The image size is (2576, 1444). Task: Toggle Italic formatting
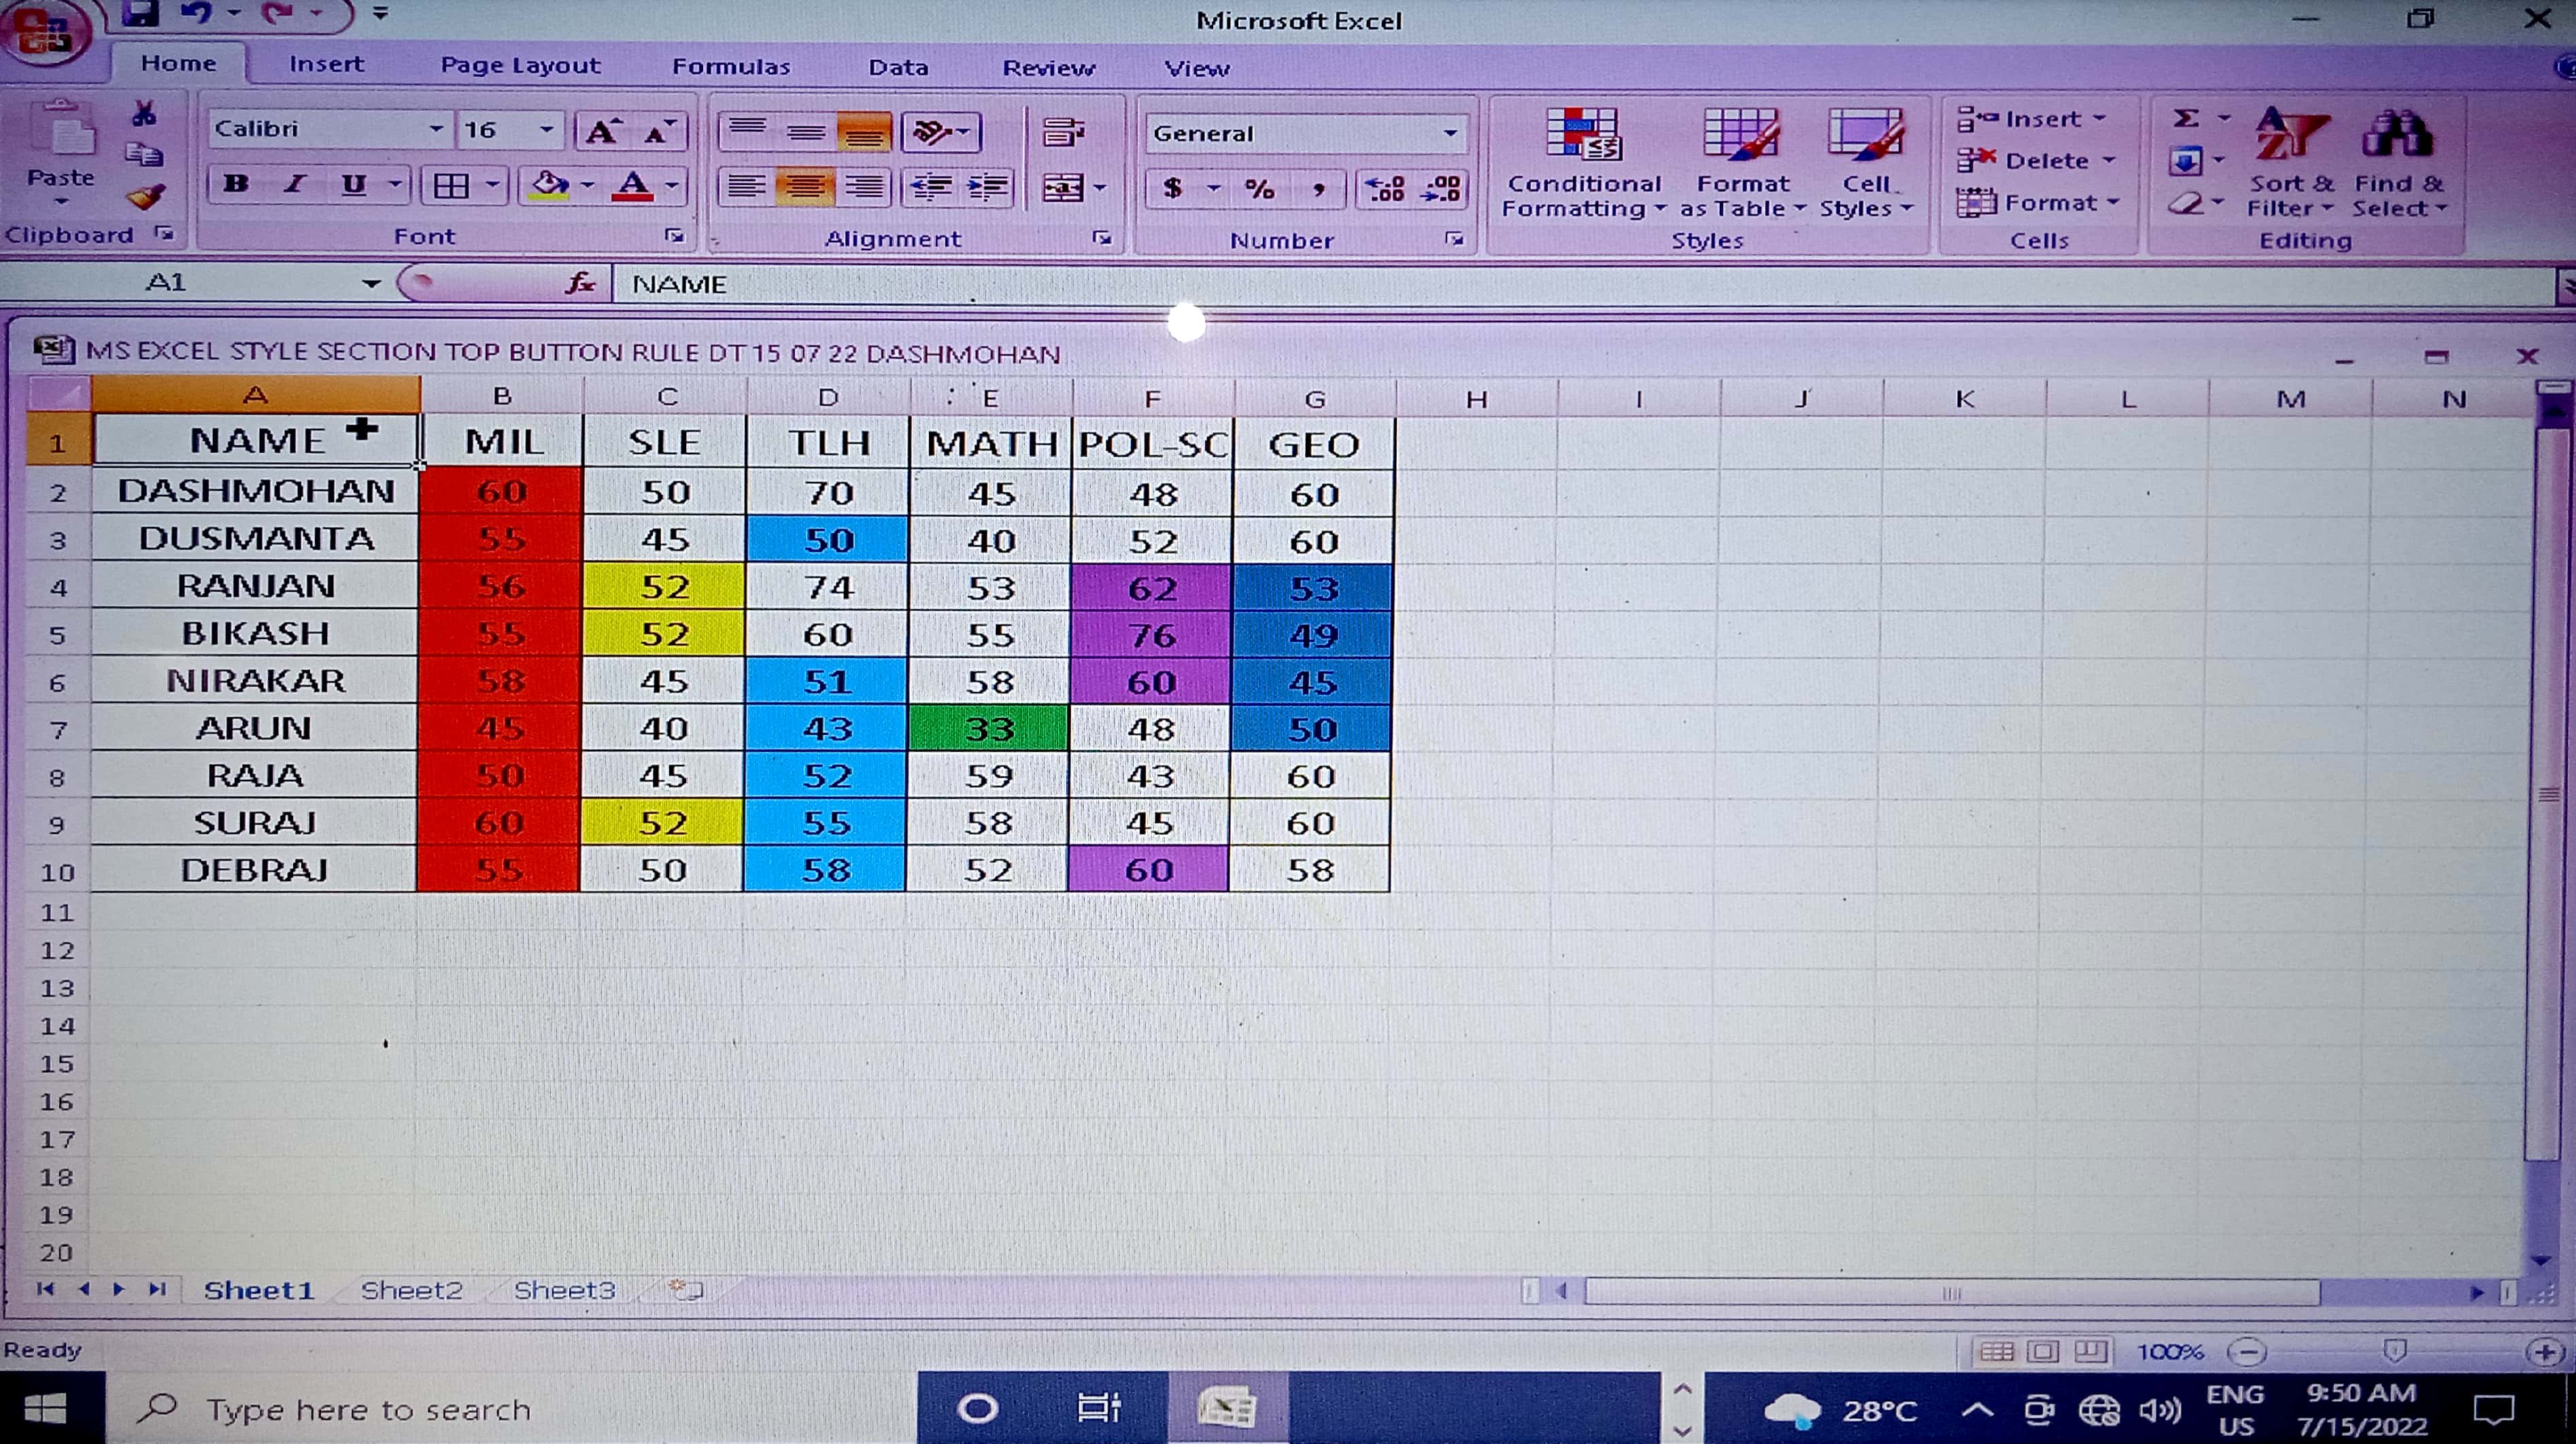[x=294, y=185]
